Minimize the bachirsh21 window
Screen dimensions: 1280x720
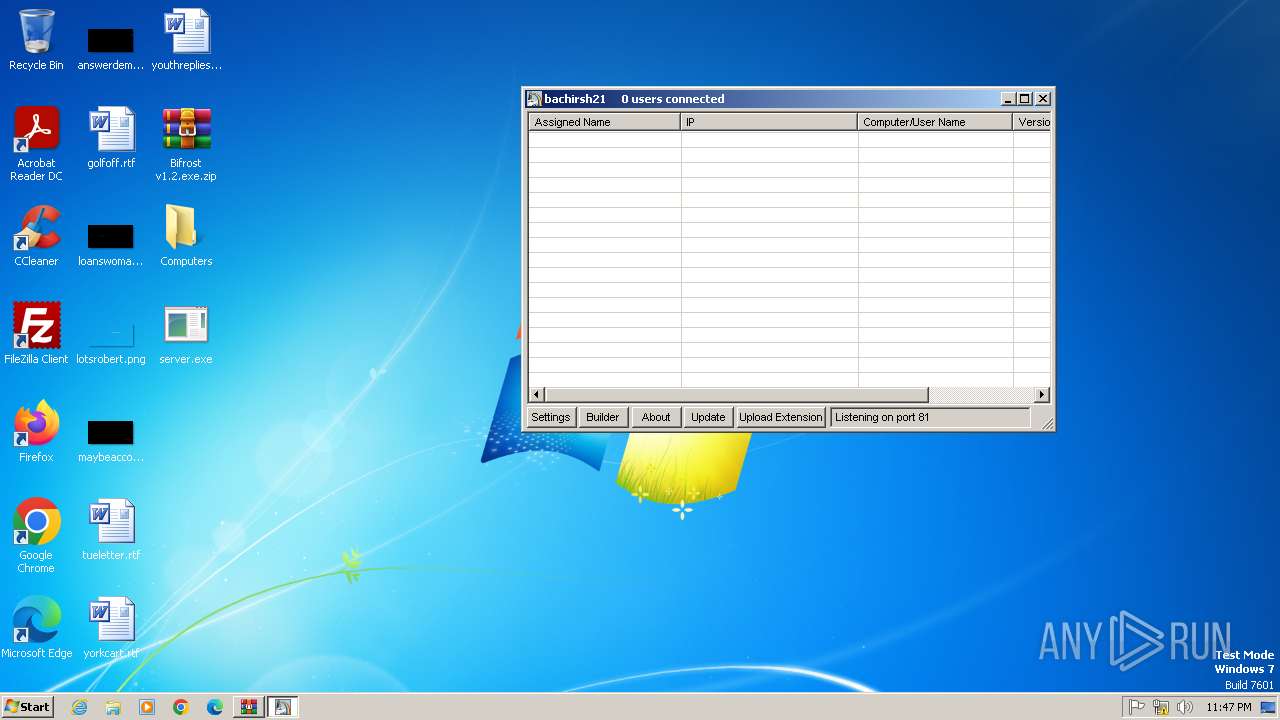(x=1008, y=99)
